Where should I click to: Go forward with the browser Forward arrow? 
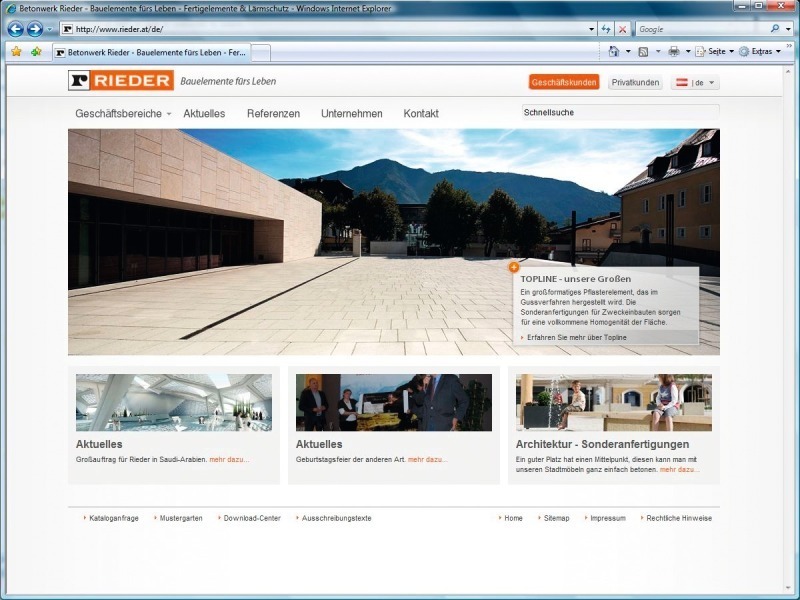35,29
